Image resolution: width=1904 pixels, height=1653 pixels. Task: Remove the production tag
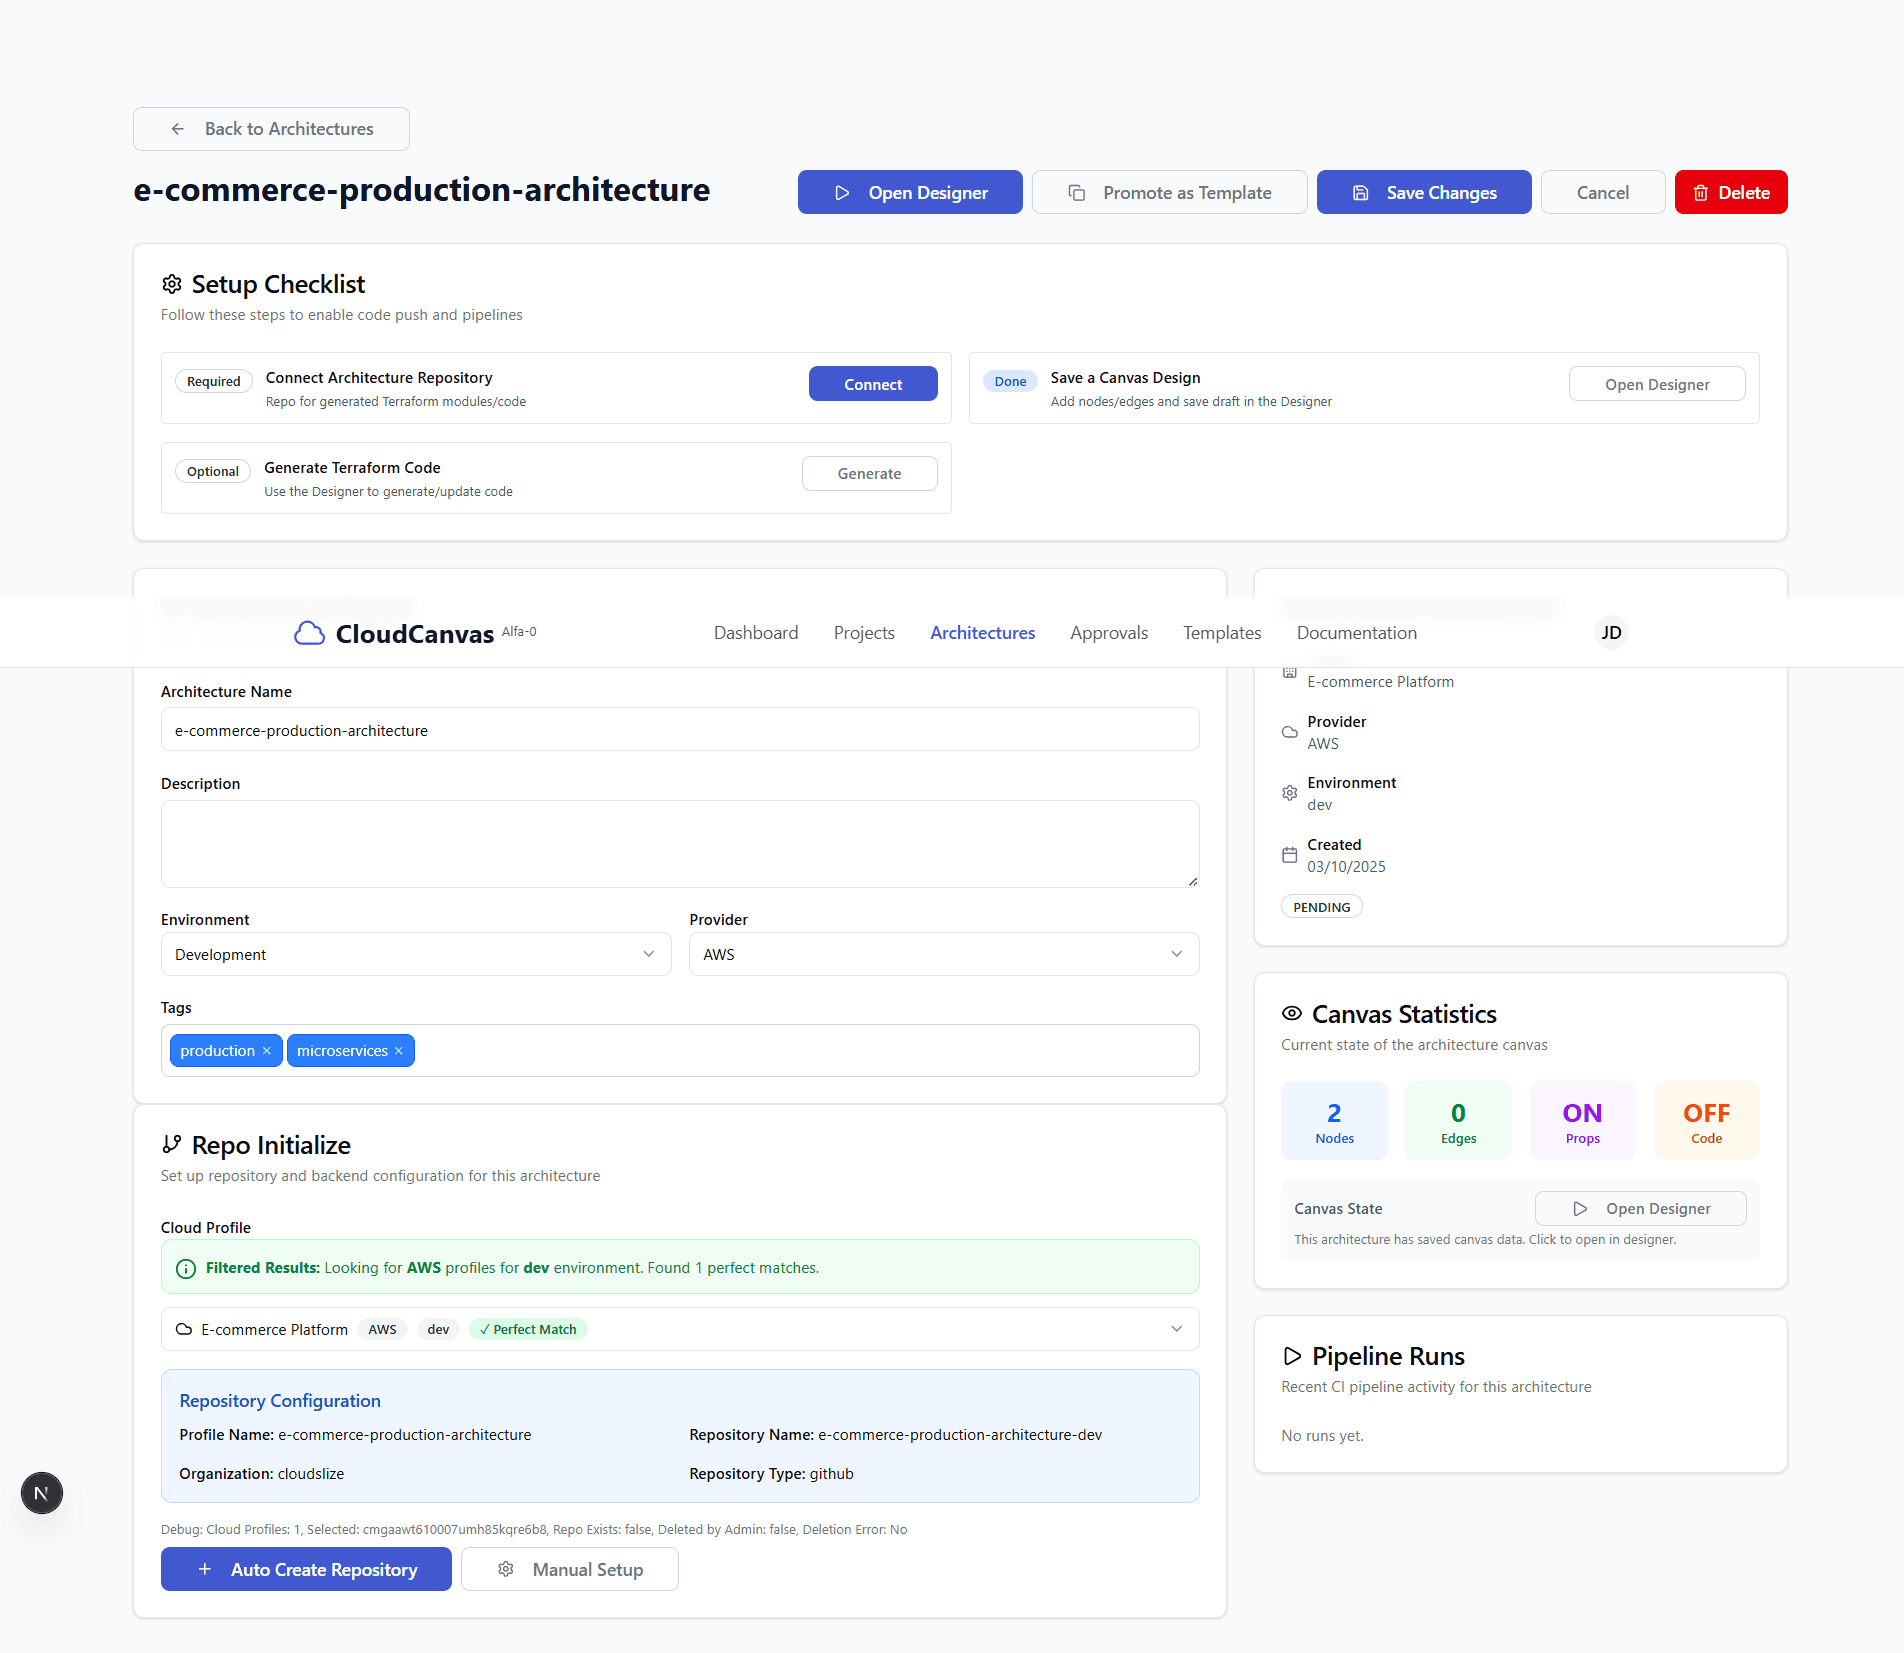point(266,1050)
